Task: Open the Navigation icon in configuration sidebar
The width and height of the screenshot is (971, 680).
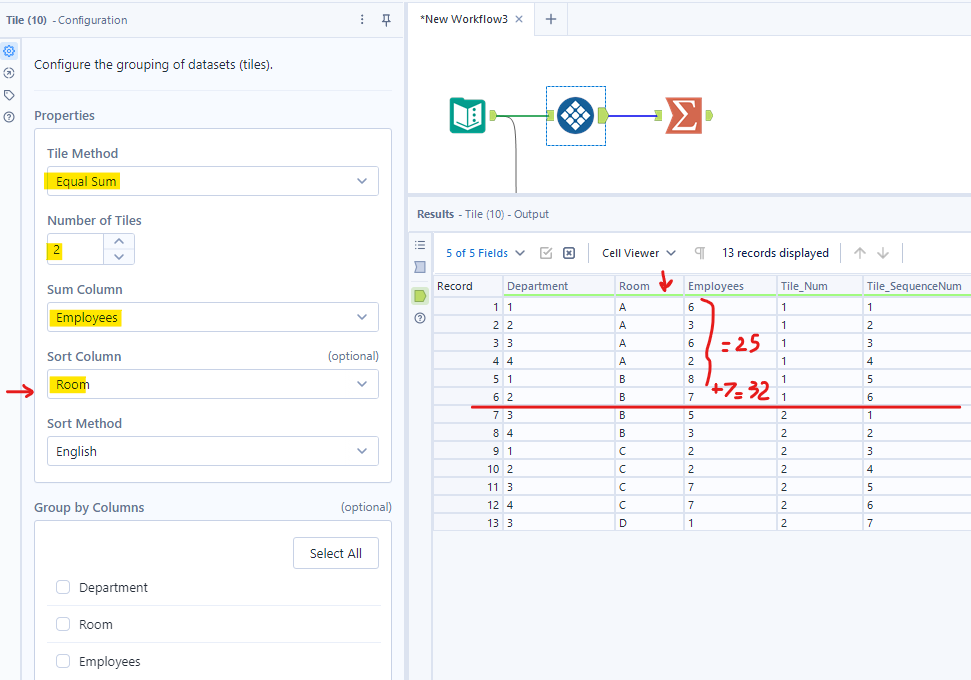Action: [x=9, y=73]
